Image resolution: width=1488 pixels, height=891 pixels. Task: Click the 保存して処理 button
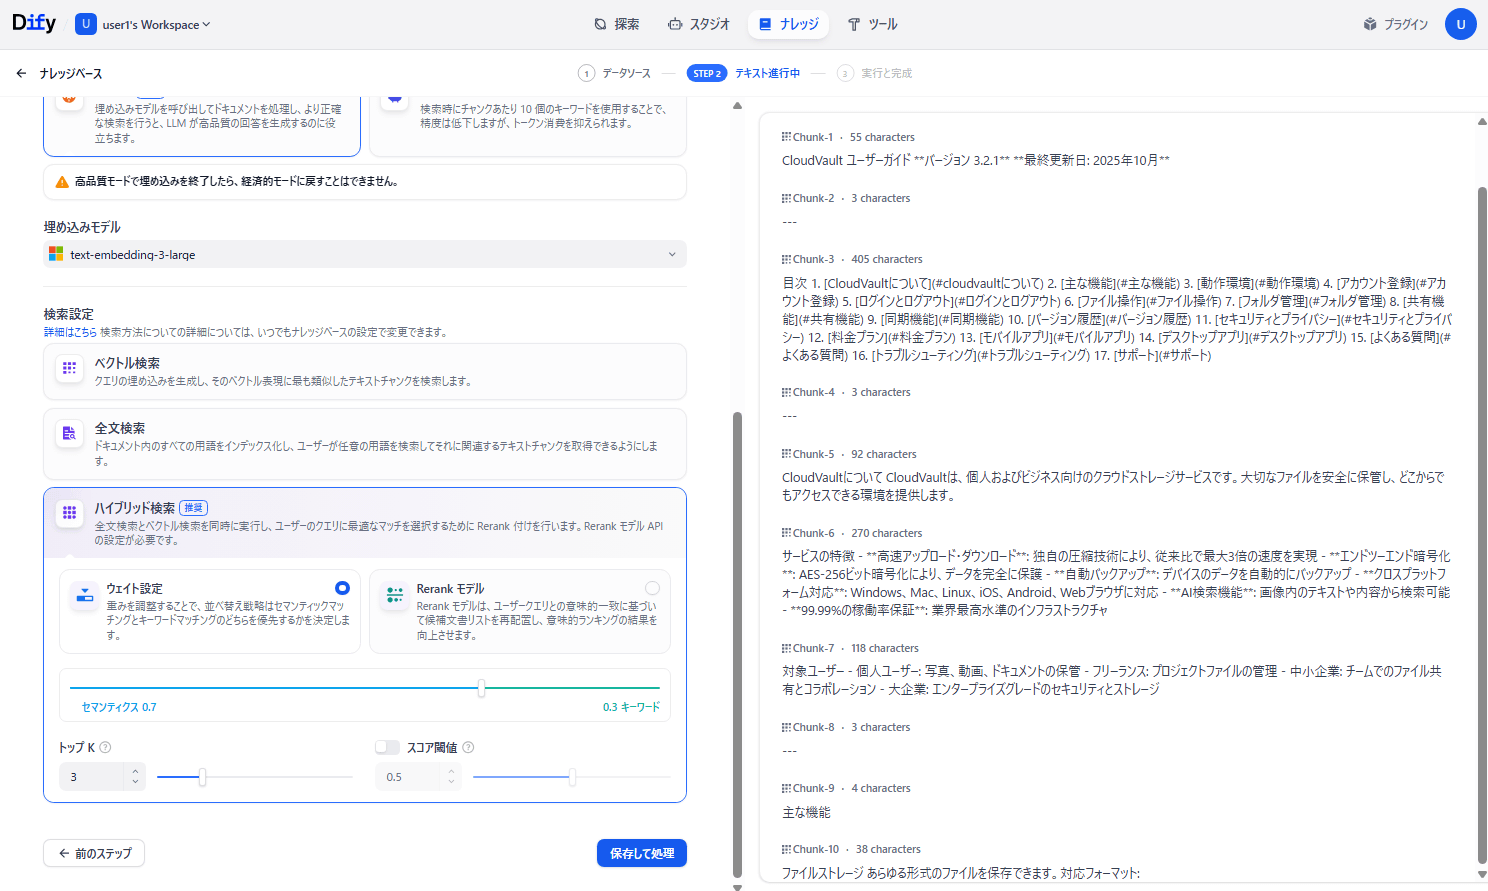click(x=641, y=853)
